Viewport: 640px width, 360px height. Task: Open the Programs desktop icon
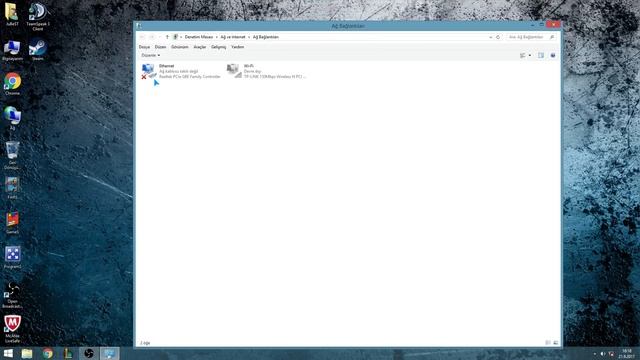[x=12, y=257]
